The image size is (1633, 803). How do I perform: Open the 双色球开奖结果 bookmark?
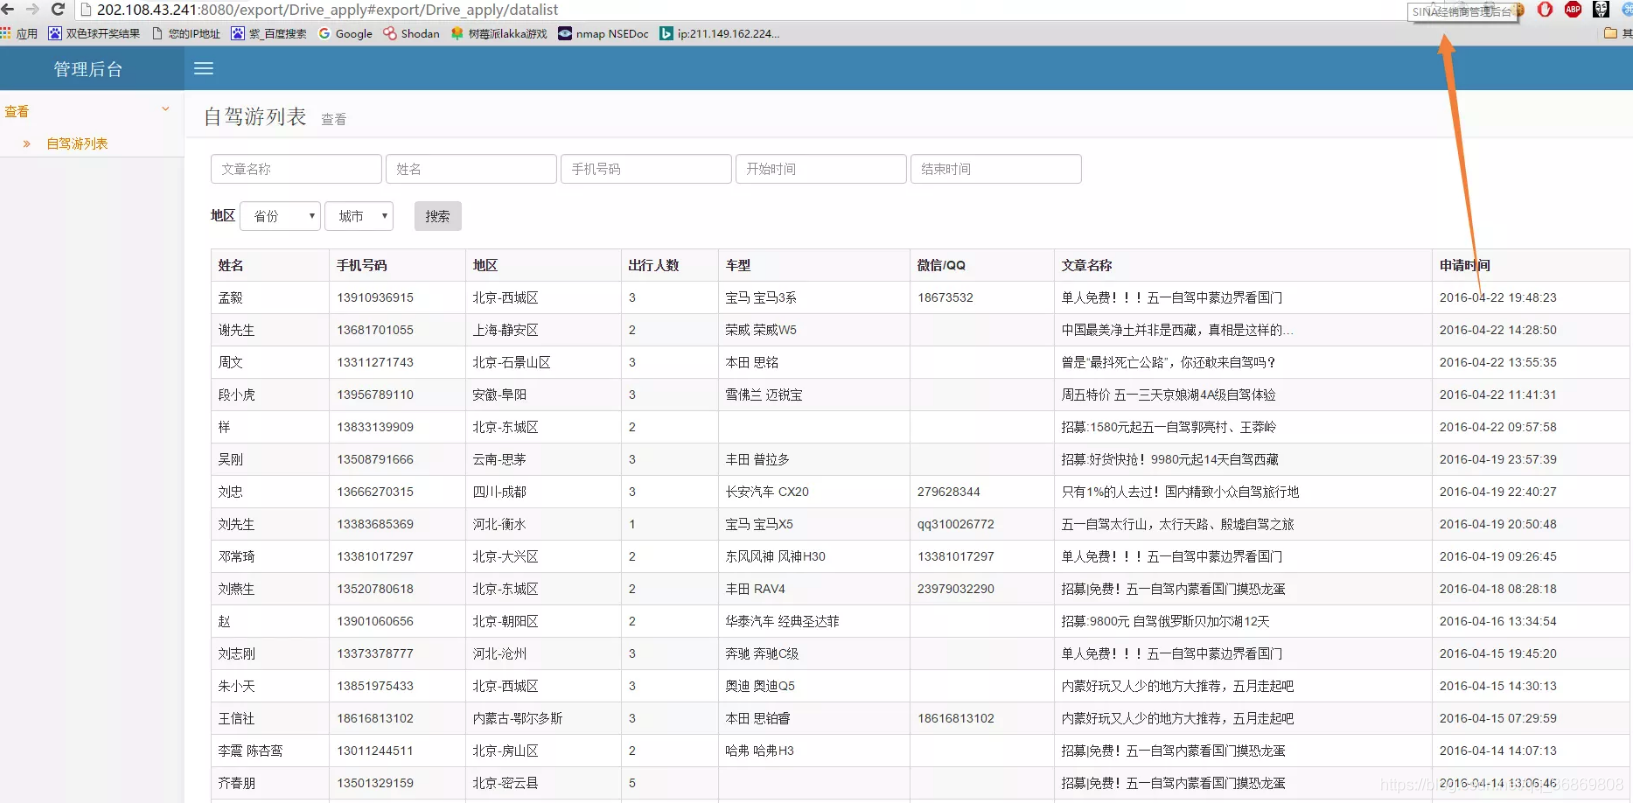(x=94, y=34)
